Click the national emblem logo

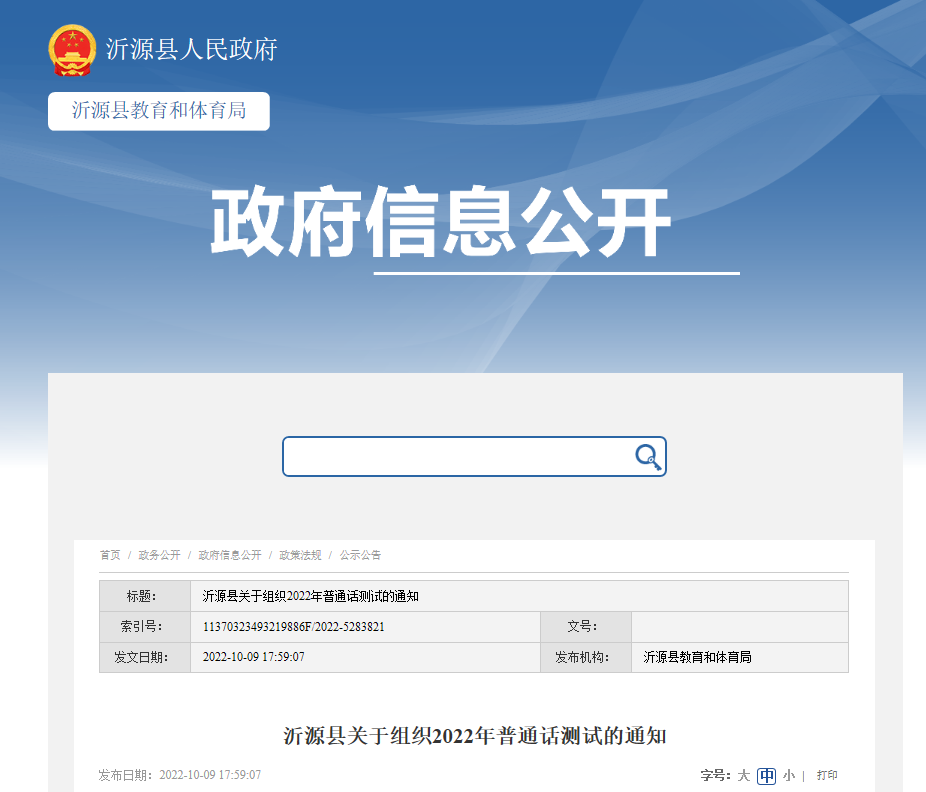click(x=72, y=50)
